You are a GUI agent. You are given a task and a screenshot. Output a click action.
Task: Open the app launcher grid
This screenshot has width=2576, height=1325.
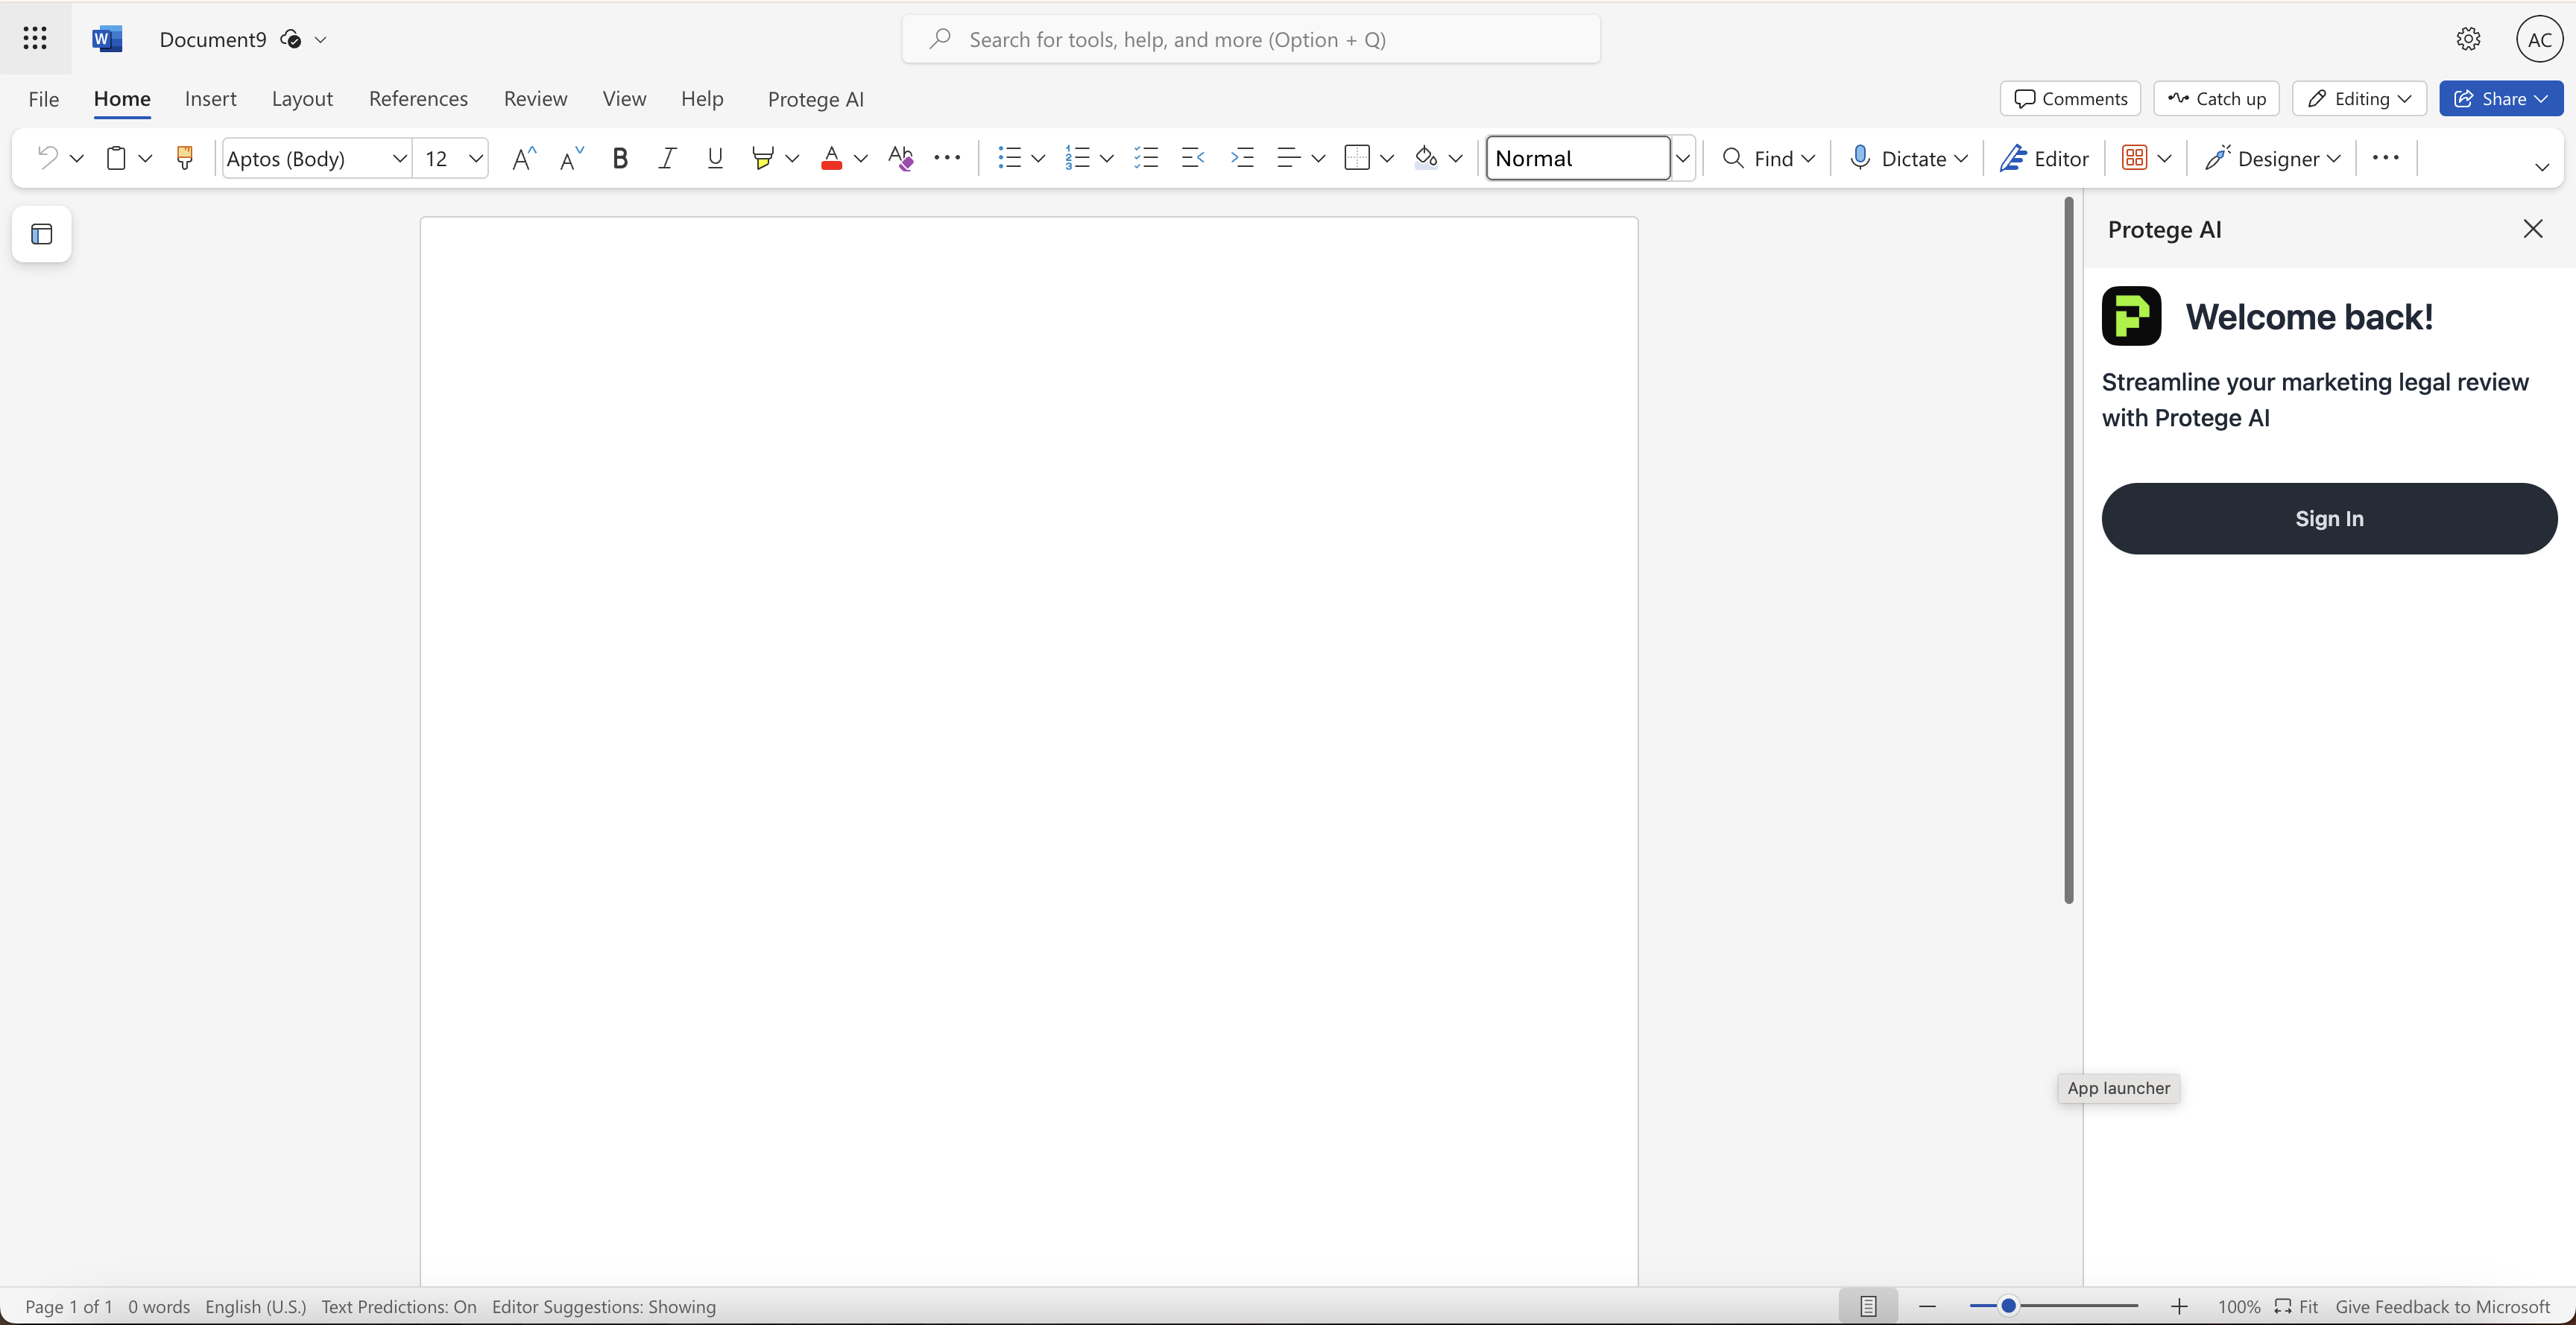click(x=35, y=39)
